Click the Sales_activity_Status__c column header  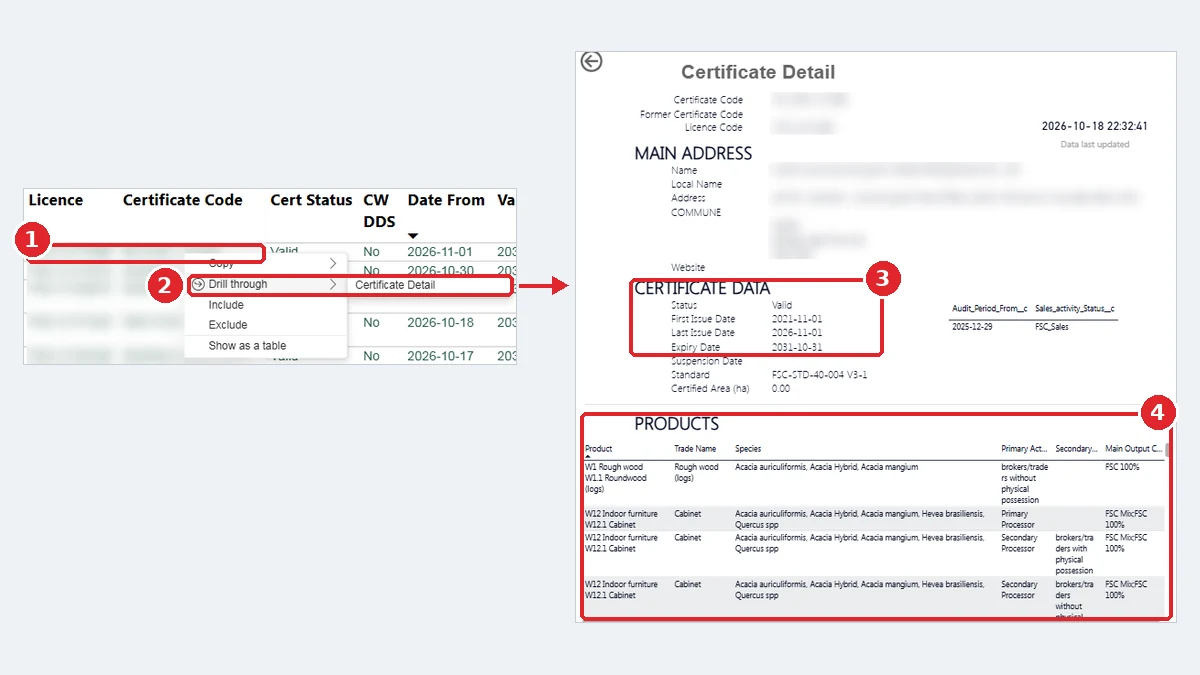pos(1075,309)
